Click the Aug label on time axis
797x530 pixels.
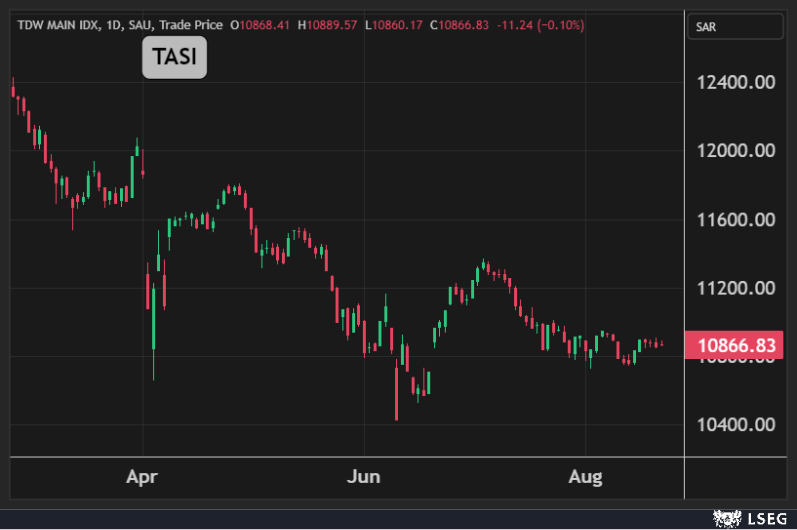[x=585, y=477]
